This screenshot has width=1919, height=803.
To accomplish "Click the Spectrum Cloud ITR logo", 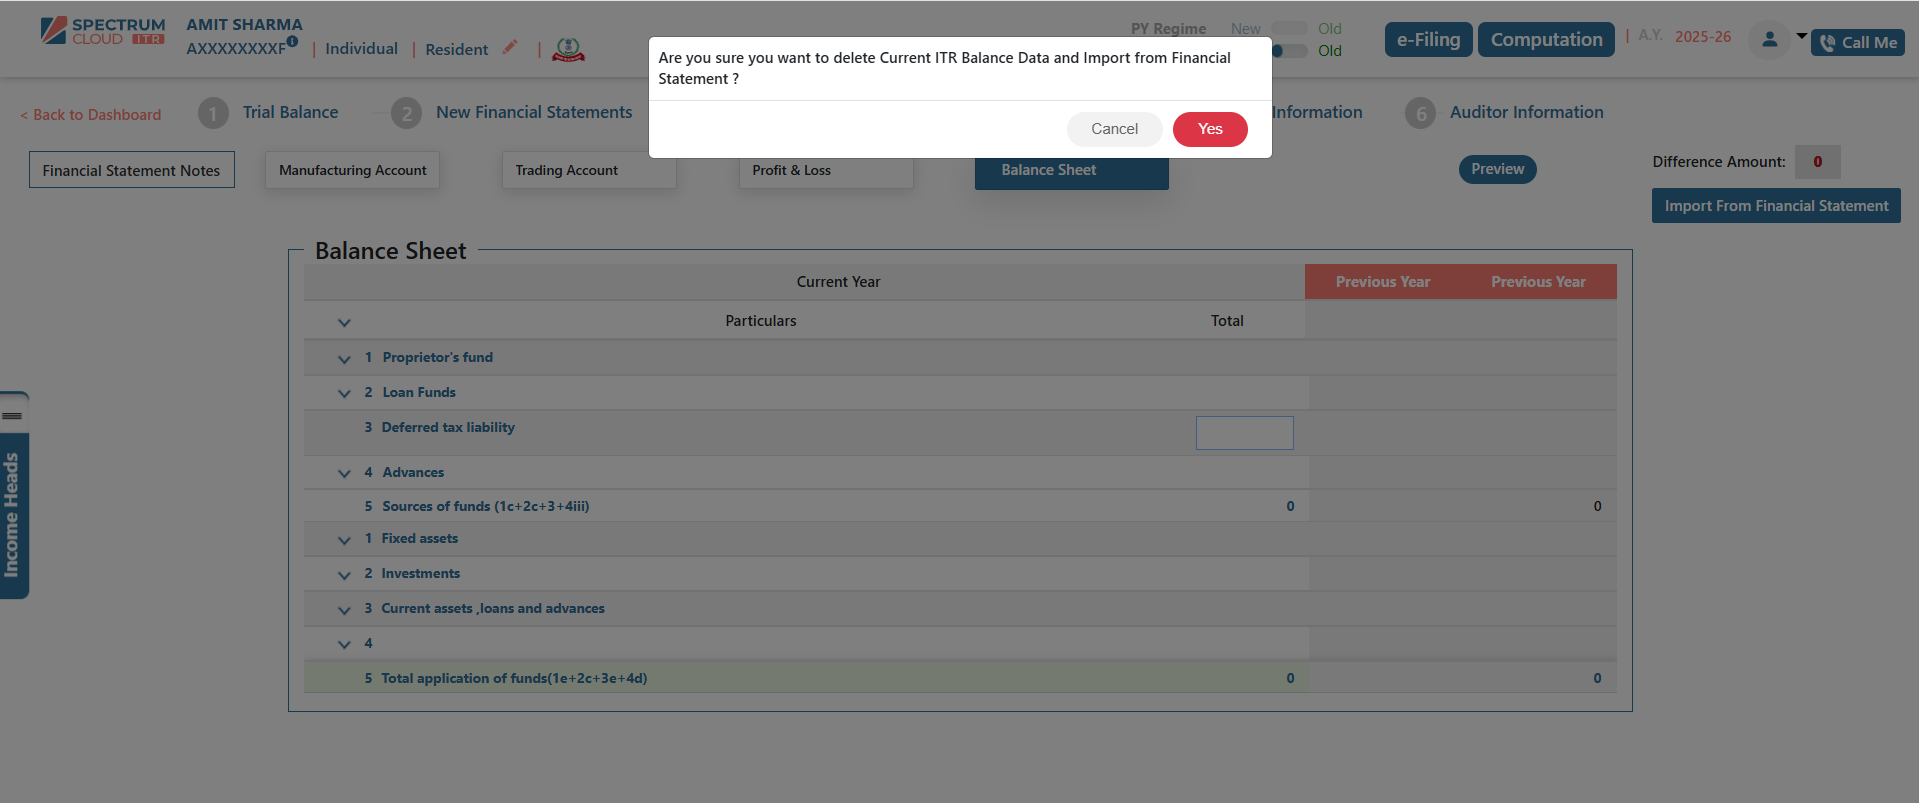I will (x=102, y=31).
